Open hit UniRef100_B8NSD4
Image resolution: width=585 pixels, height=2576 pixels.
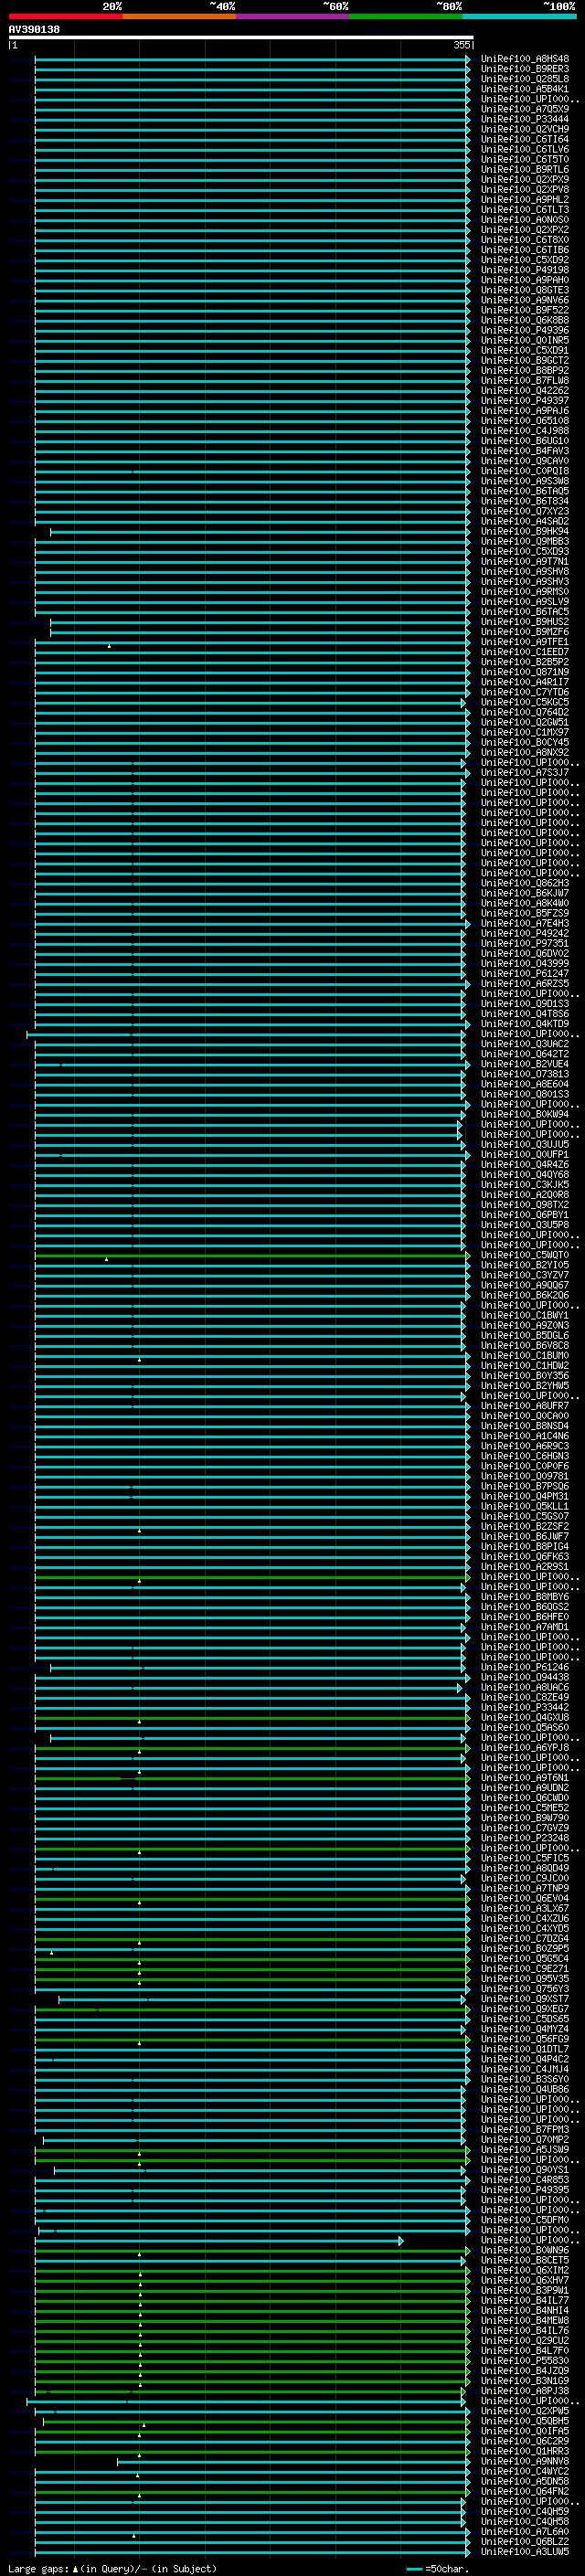(525, 1427)
